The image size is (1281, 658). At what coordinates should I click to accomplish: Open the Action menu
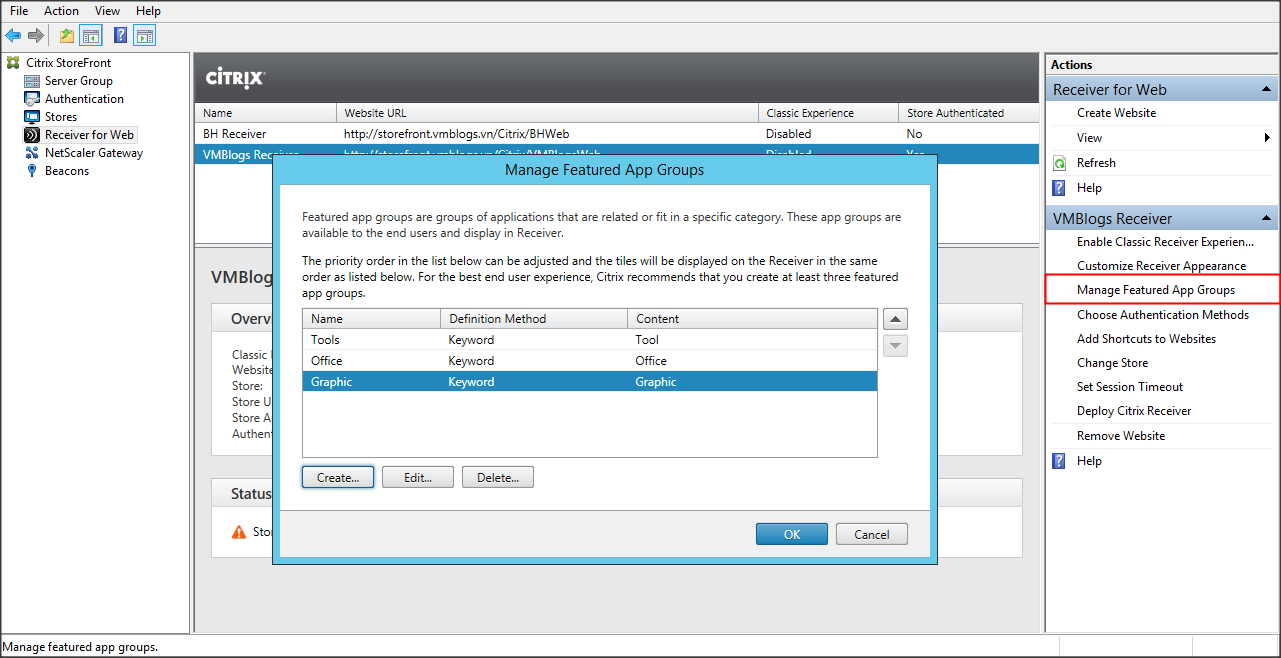tap(61, 11)
